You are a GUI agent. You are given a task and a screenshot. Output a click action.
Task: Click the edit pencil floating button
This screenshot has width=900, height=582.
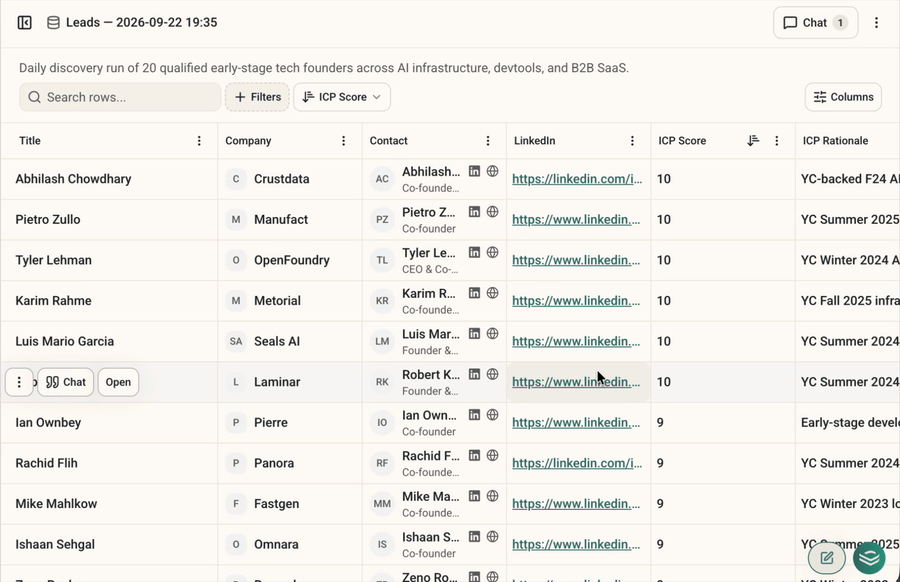point(827,558)
